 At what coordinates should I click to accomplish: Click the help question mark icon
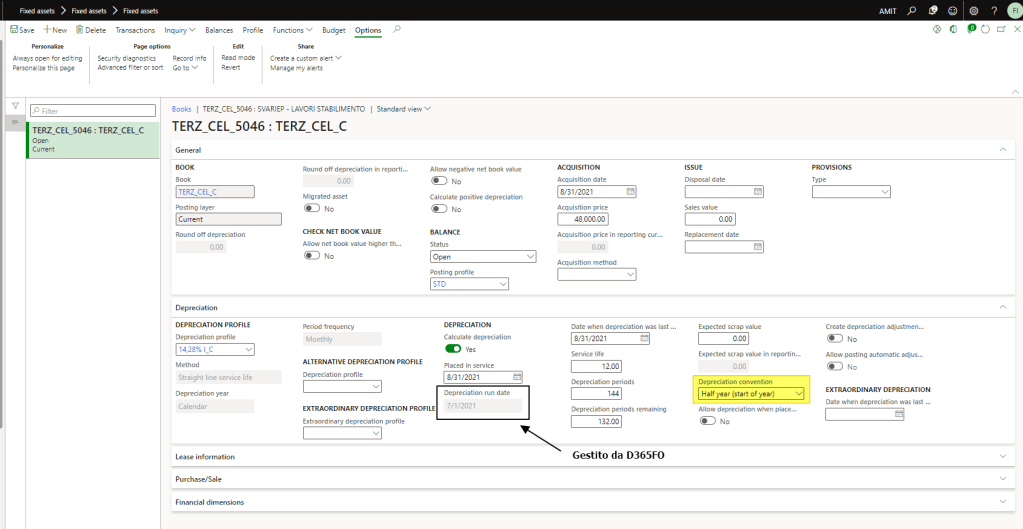[992, 10]
